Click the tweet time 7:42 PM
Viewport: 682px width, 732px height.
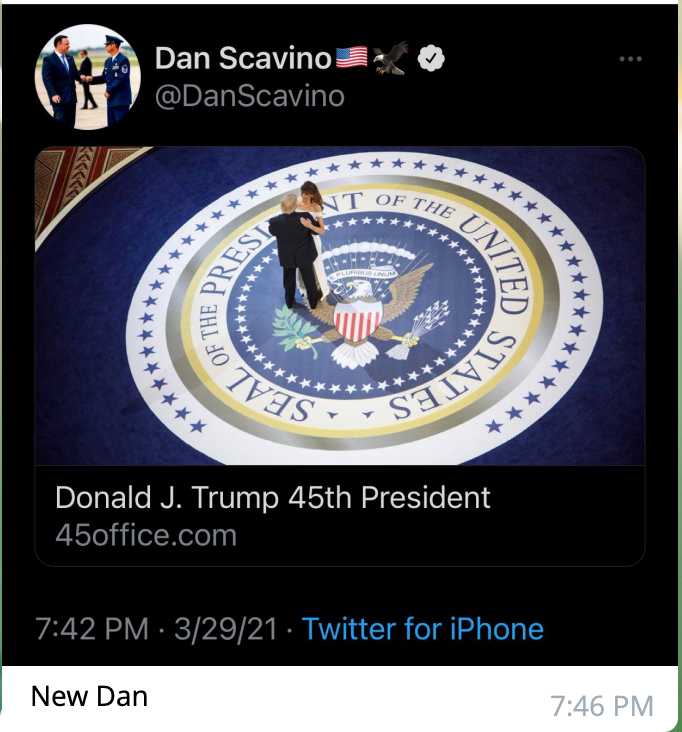pos(92,629)
